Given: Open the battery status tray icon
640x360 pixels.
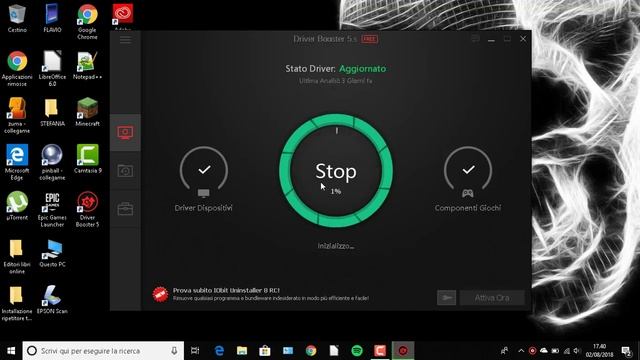Looking at the screenshot, I should point(555,351).
